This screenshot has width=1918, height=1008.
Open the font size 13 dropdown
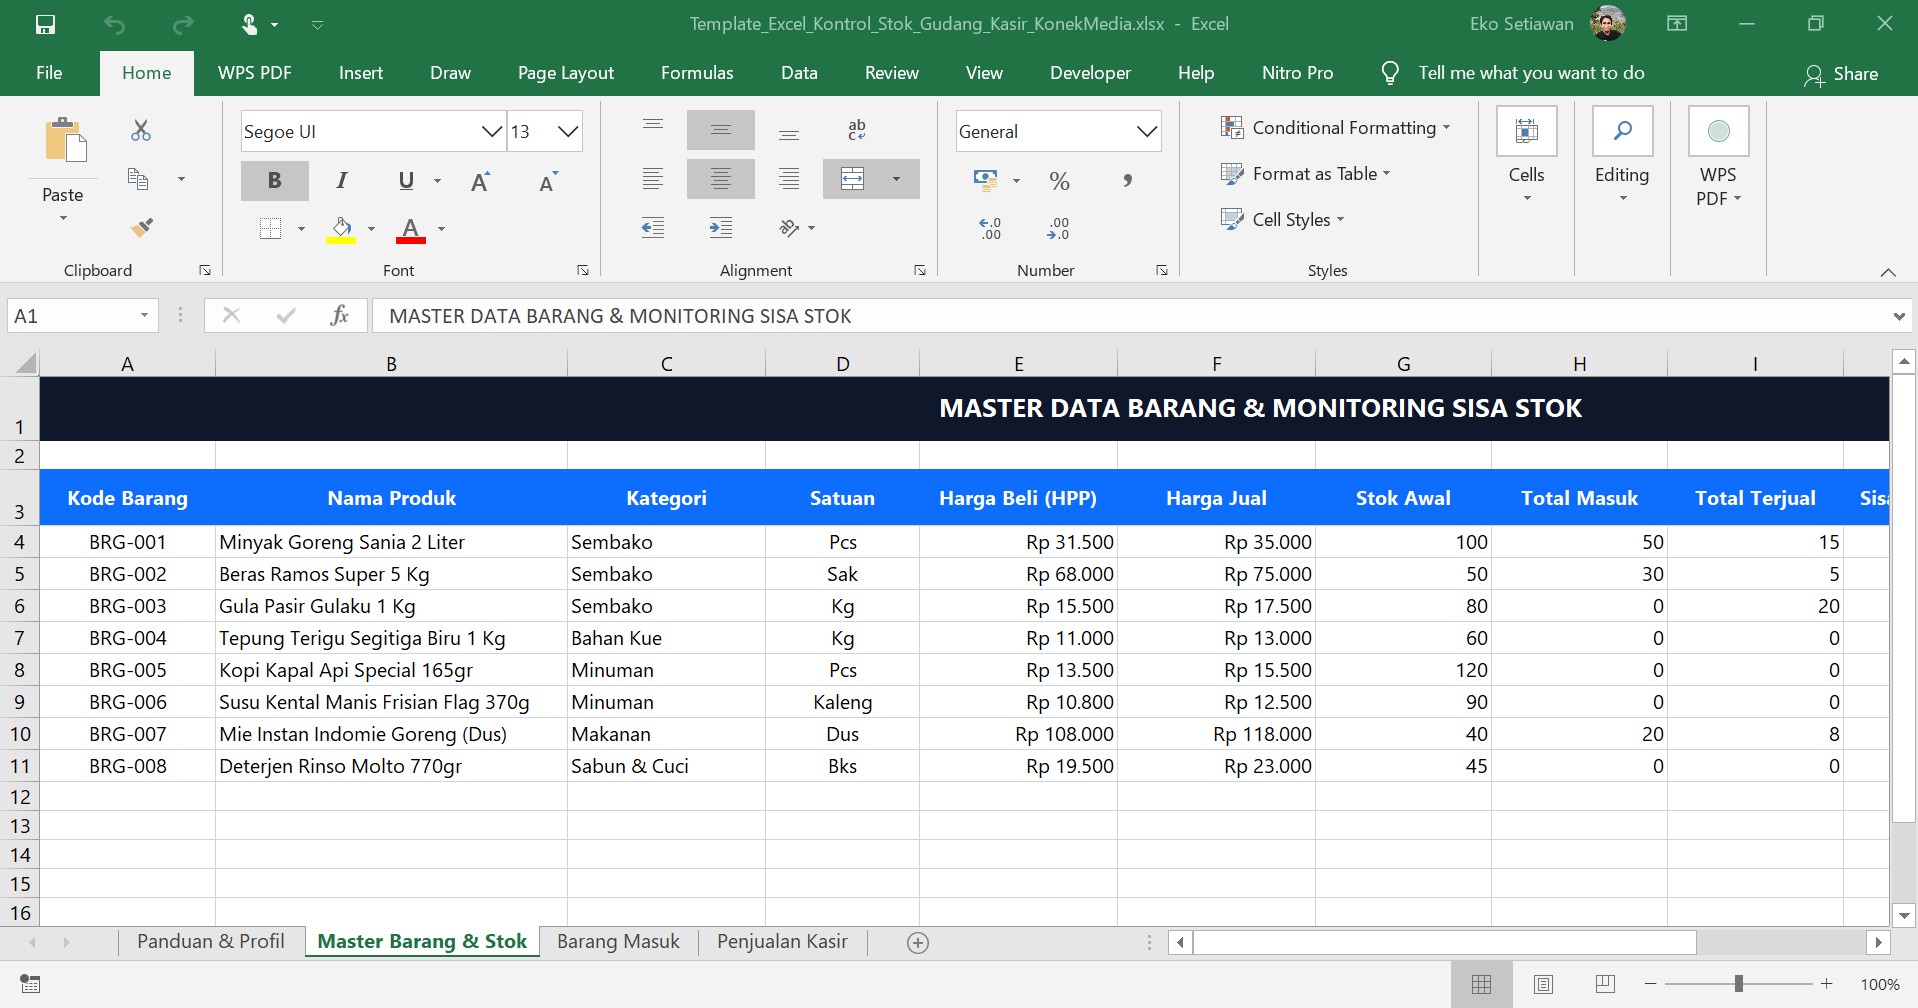coord(568,132)
